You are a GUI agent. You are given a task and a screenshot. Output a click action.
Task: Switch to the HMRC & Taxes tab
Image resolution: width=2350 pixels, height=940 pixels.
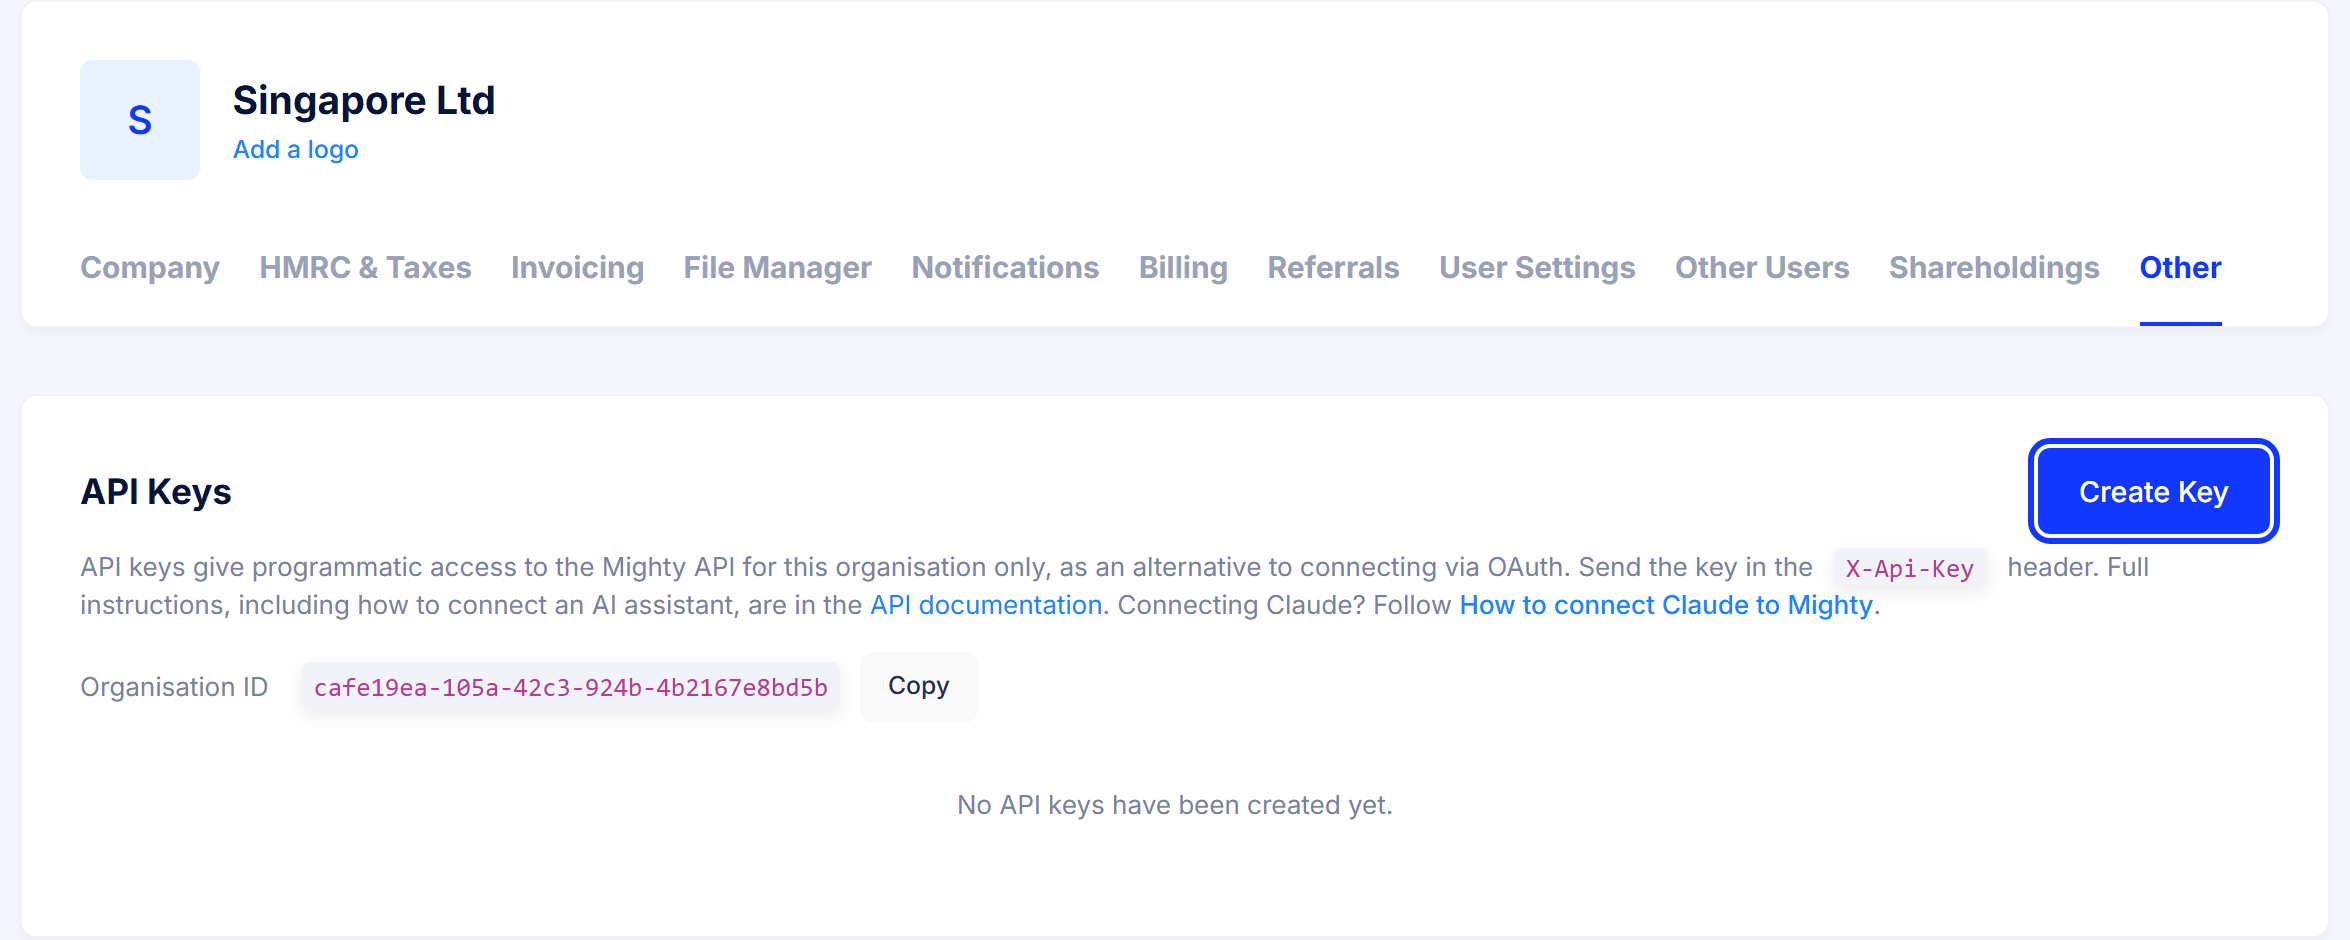[365, 267]
